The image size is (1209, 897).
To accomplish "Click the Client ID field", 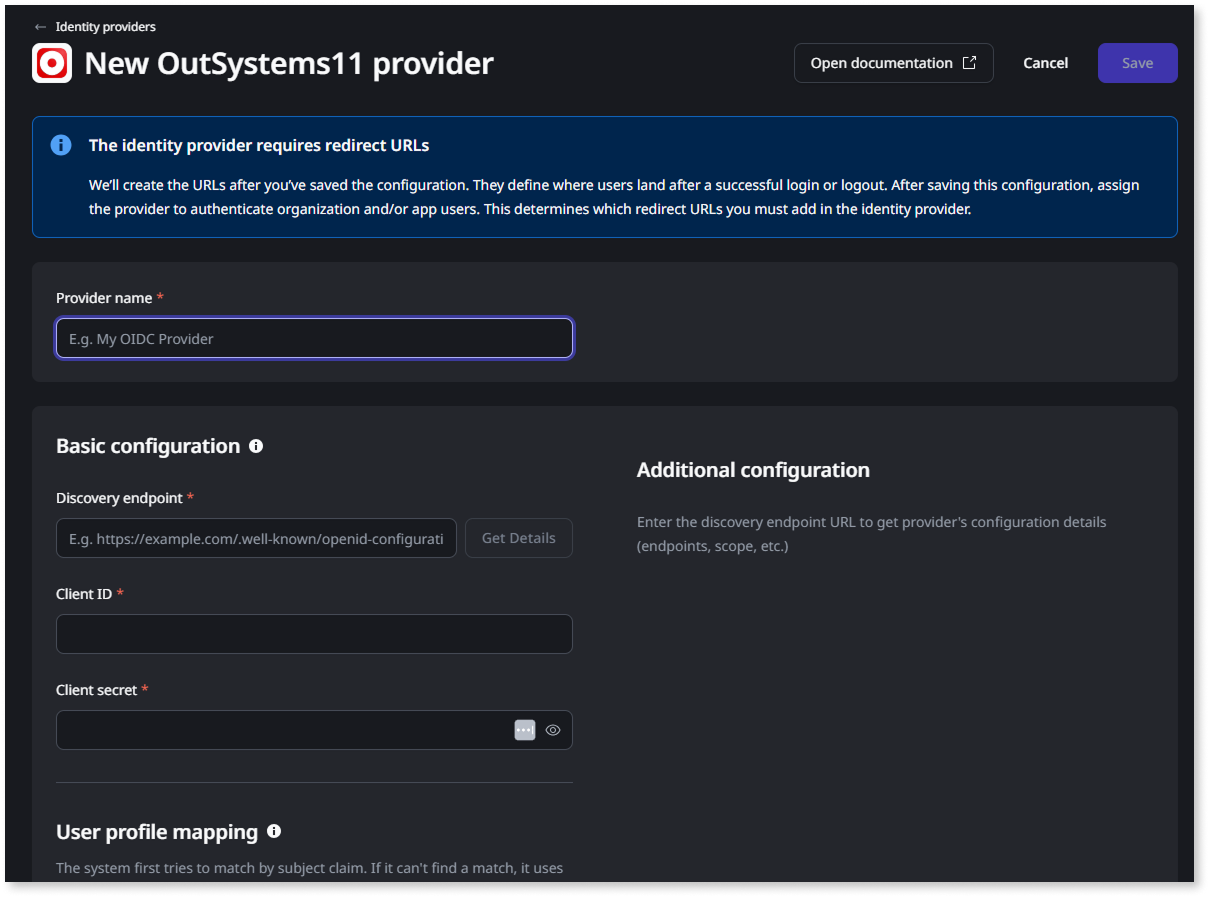I will point(314,634).
